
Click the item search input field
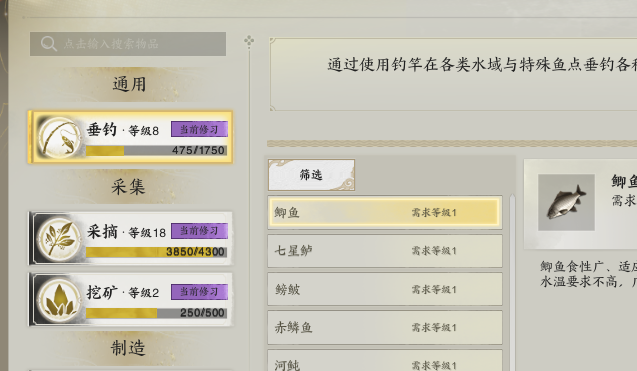point(128,44)
